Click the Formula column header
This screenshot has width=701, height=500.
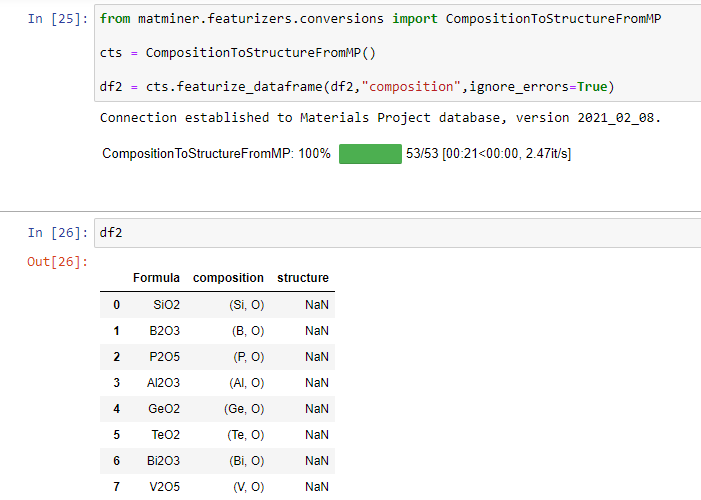(156, 278)
